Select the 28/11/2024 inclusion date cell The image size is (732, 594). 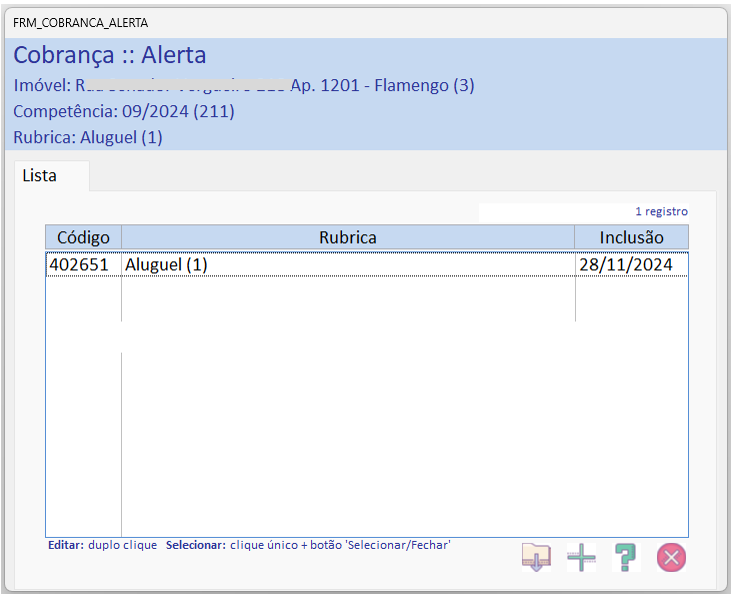pyautogui.click(x=631, y=265)
